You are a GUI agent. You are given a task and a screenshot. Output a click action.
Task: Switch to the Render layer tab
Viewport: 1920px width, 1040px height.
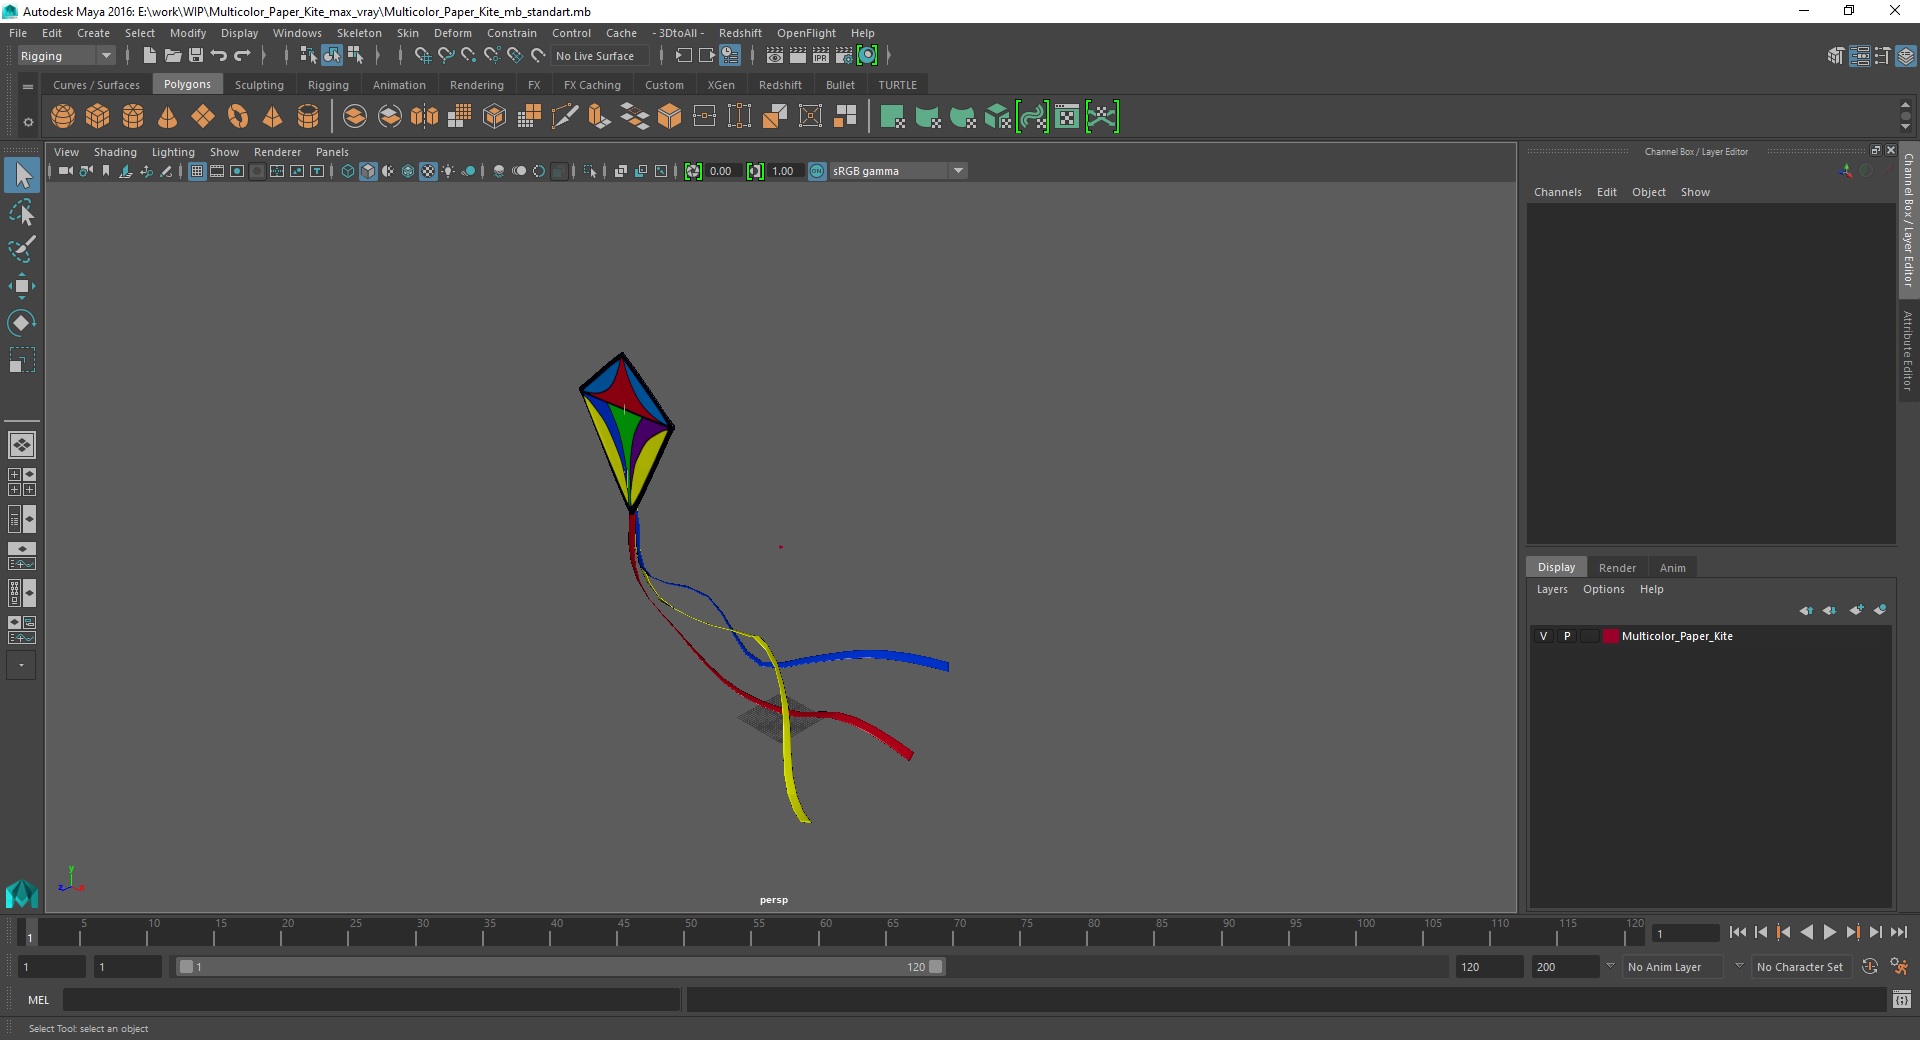point(1617,567)
